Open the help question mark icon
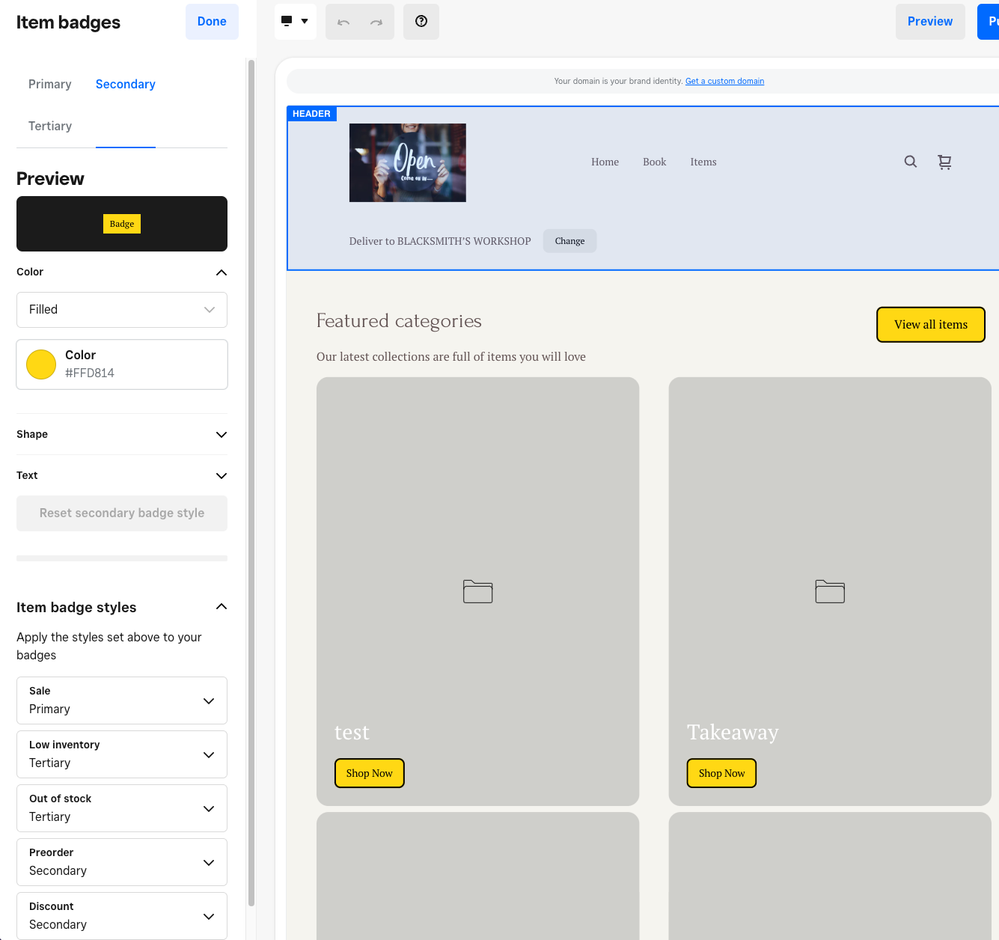 click(x=421, y=22)
